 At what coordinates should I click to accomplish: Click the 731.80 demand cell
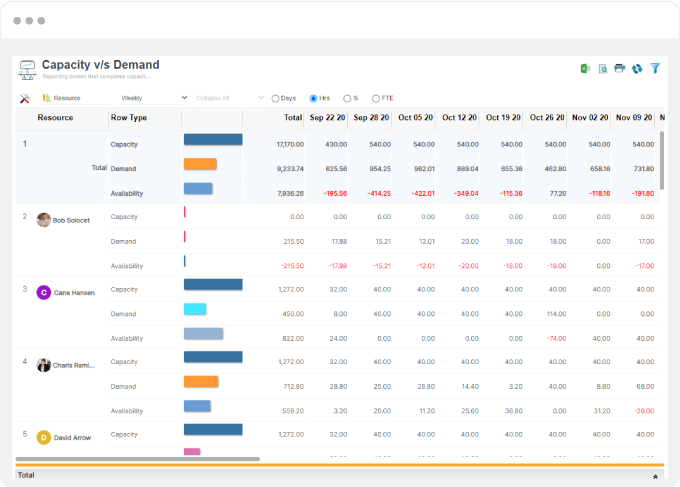click(x=644, y=169)
